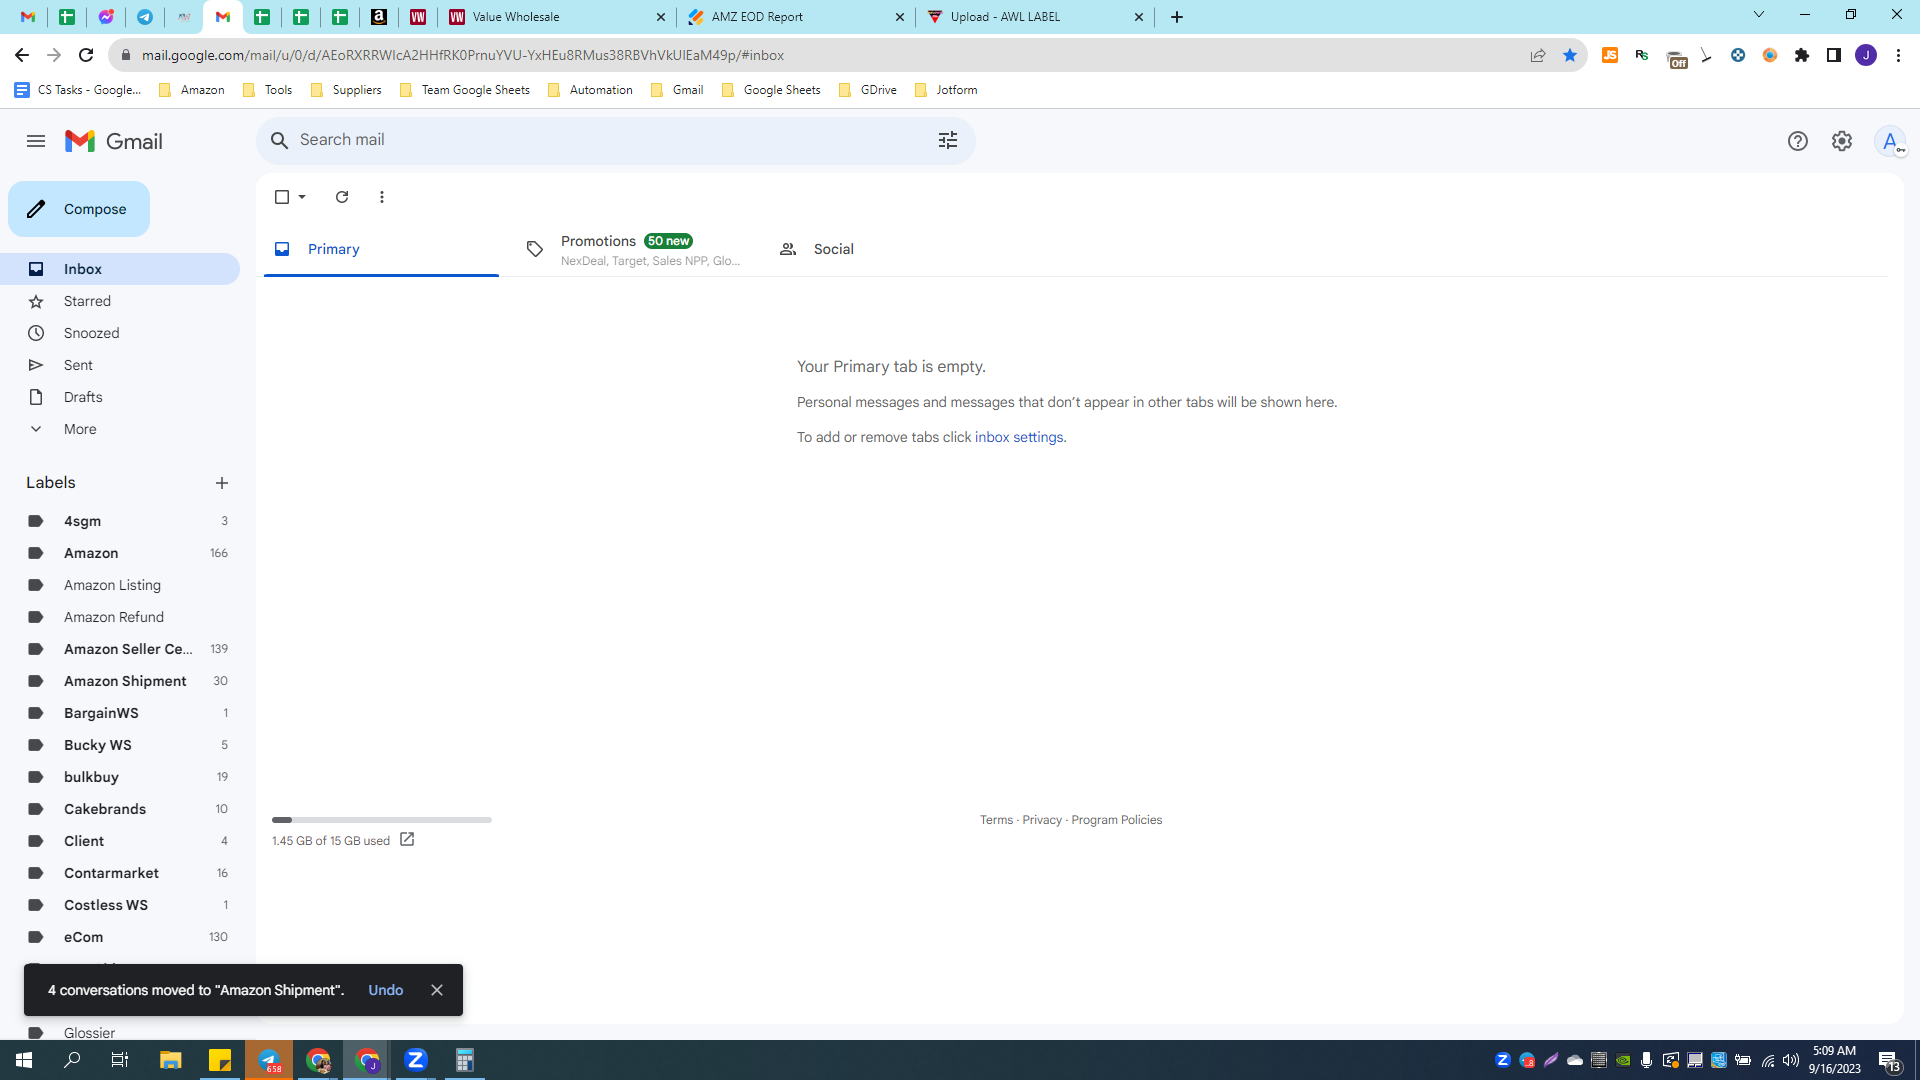This screenshot has width=1920, height=1080.
Task: Open Chrome side panel icon
Action: coord(1834,55)
